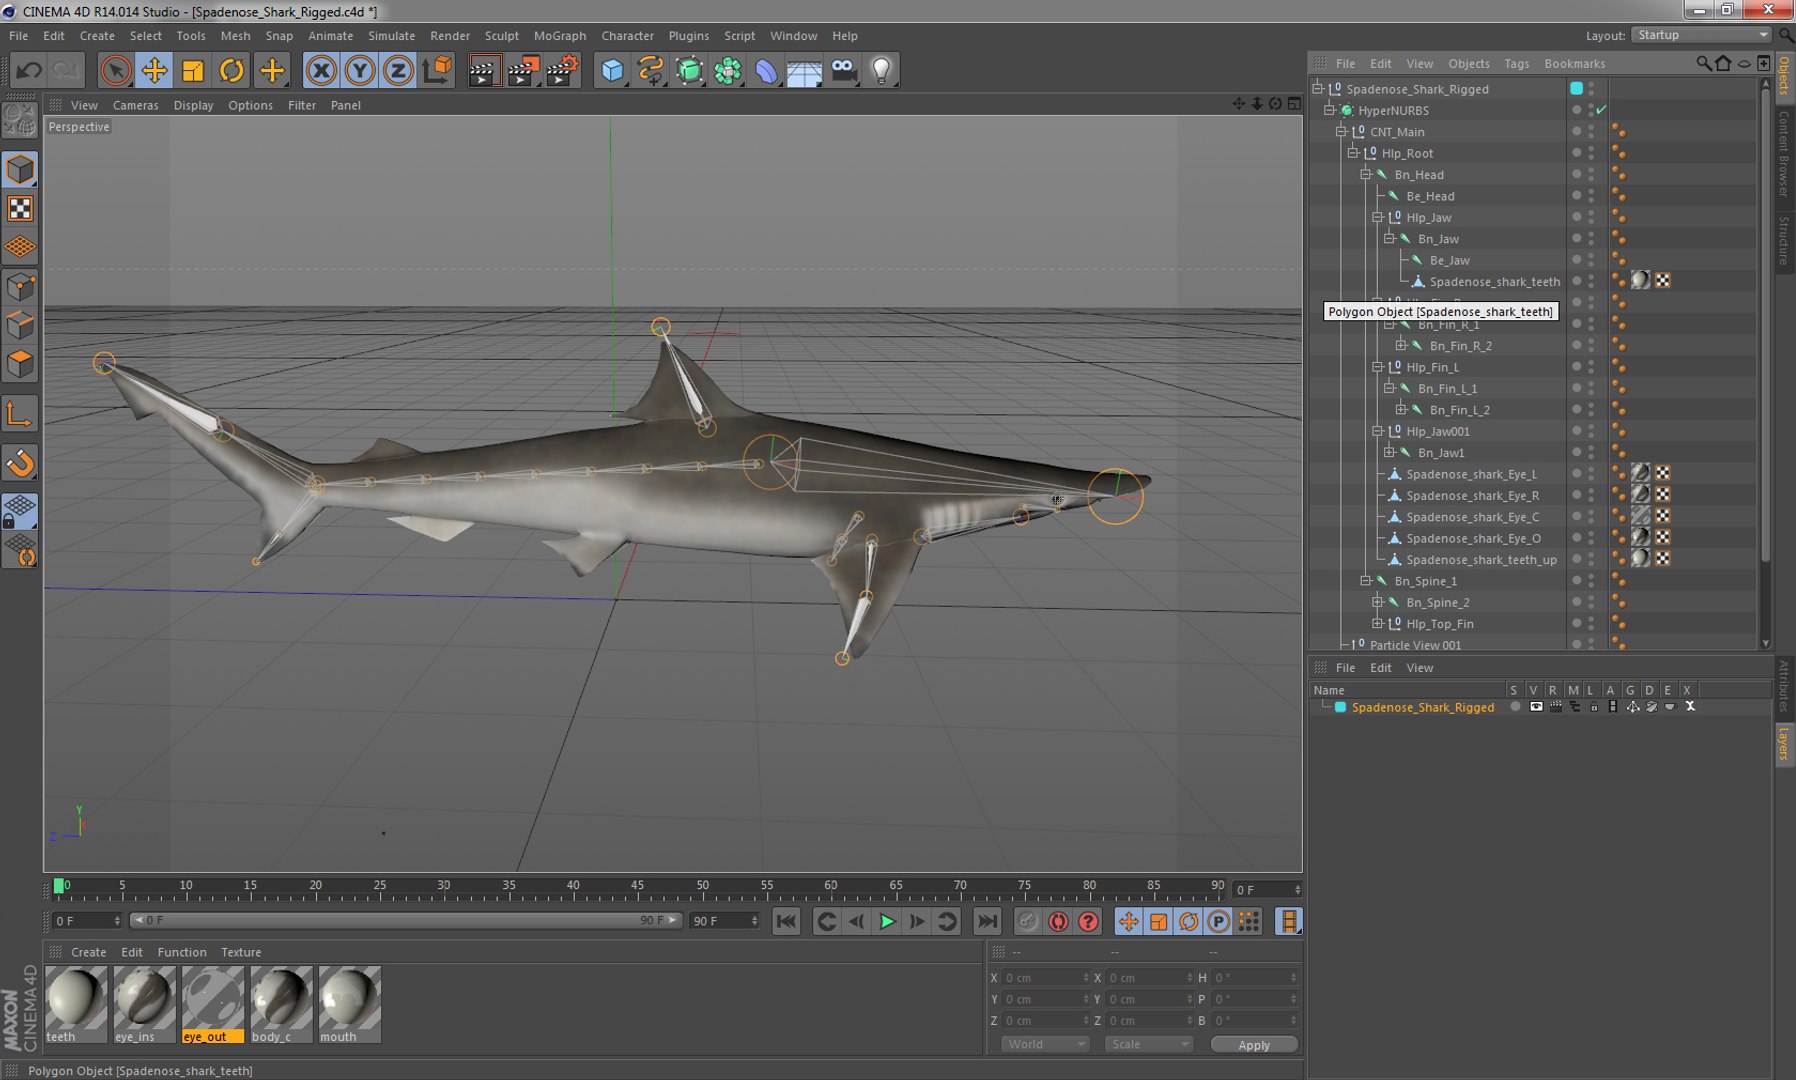Expand Hlp_Top_Fin tree node
Image resolution: width=1796 pixels, height=1080 pixels.
pos(1378,623)
